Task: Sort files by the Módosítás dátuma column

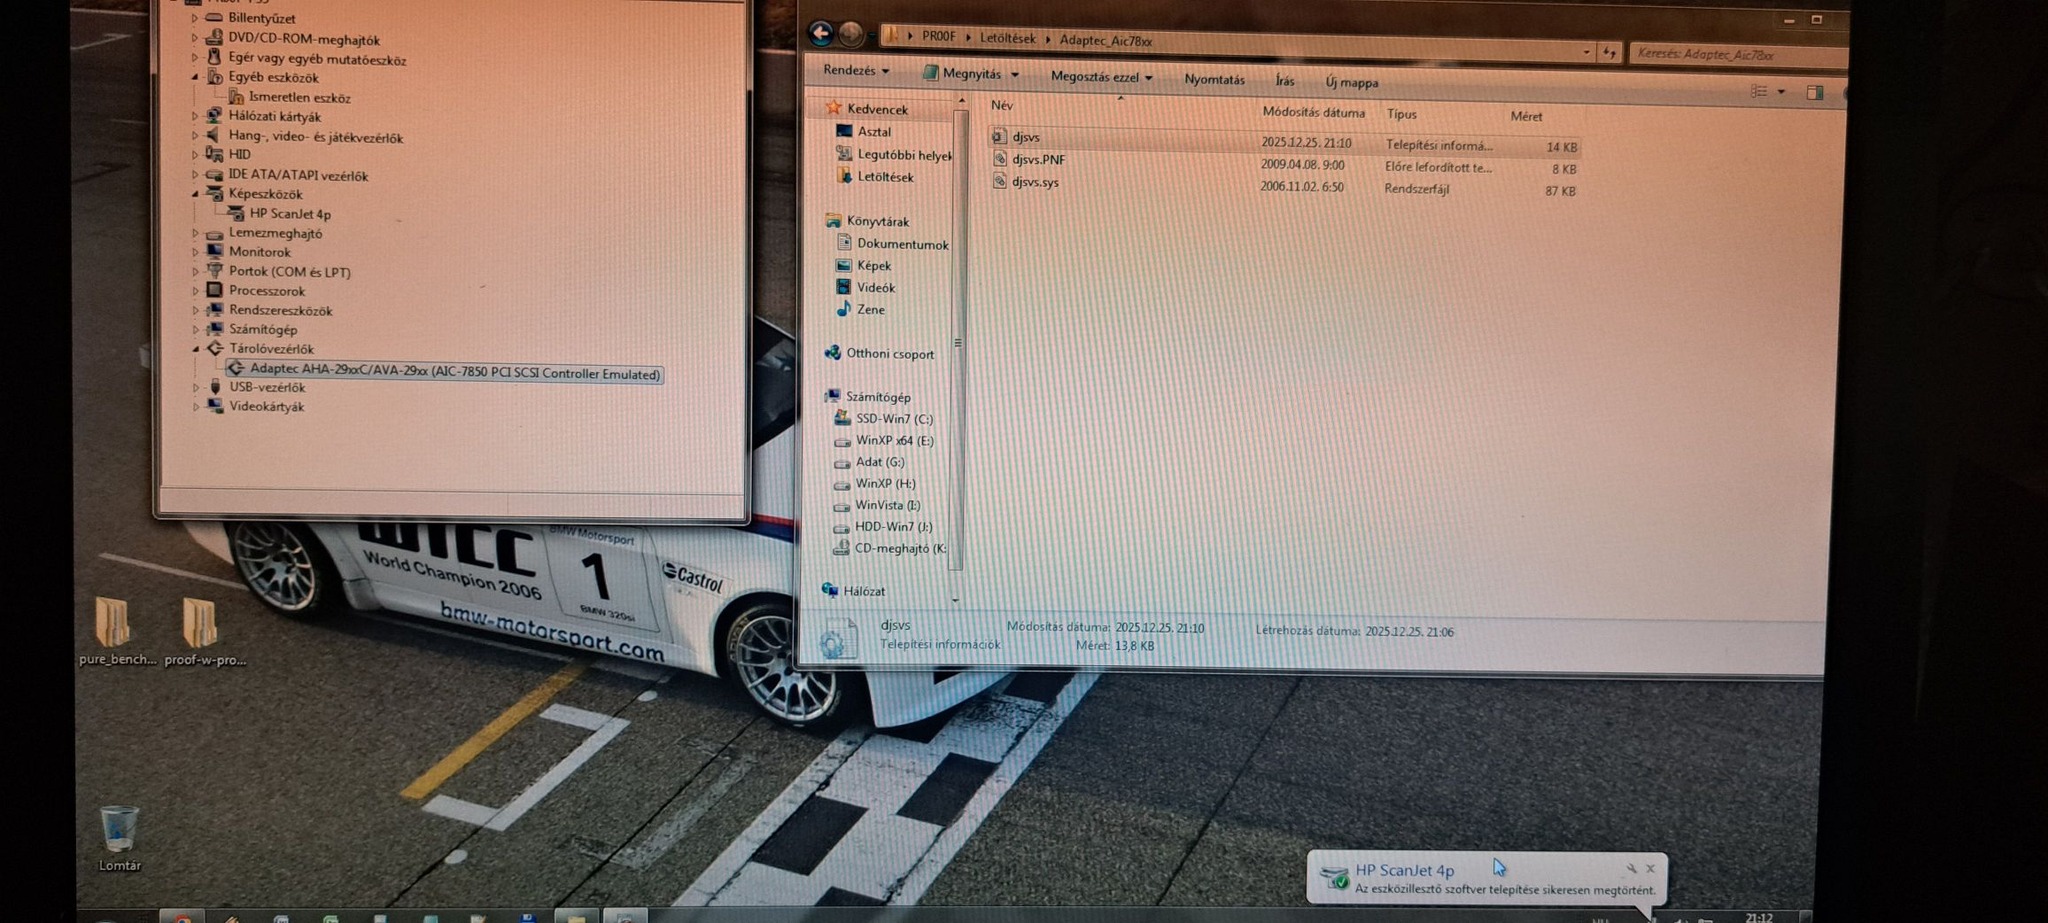Action: tap(1313, 112)
